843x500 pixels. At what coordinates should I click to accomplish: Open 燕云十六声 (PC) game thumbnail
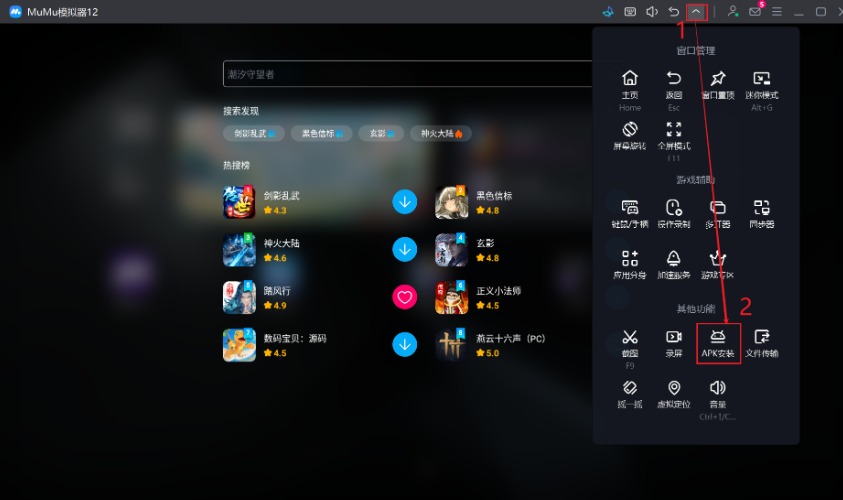click(x=452, y=345)
